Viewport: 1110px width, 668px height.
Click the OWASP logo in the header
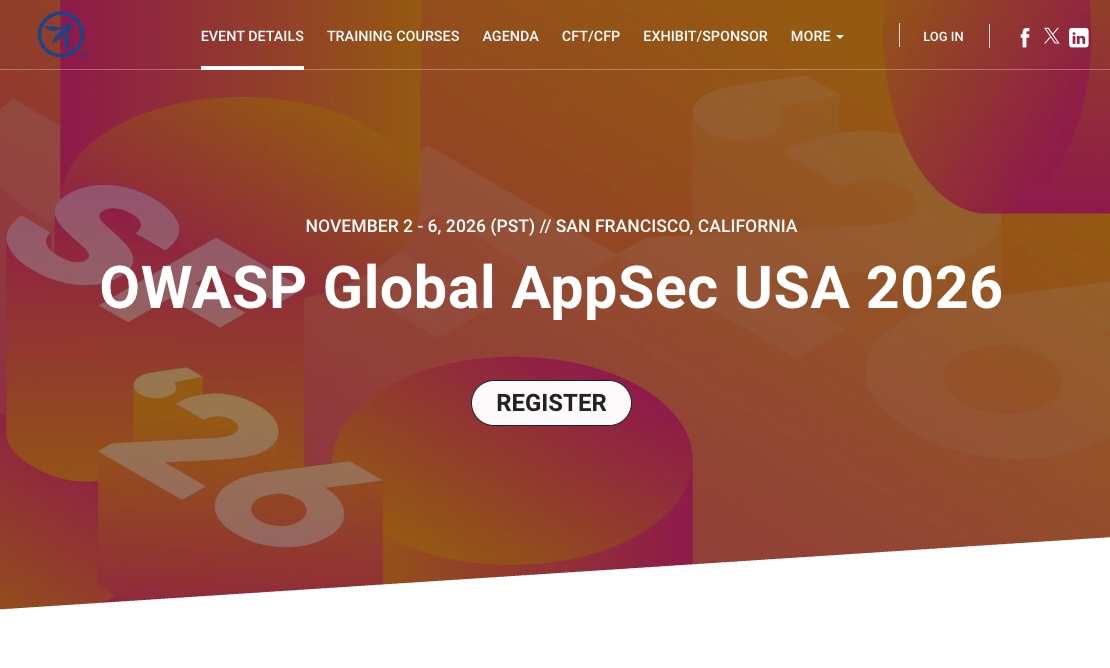[x=62, y=35]
